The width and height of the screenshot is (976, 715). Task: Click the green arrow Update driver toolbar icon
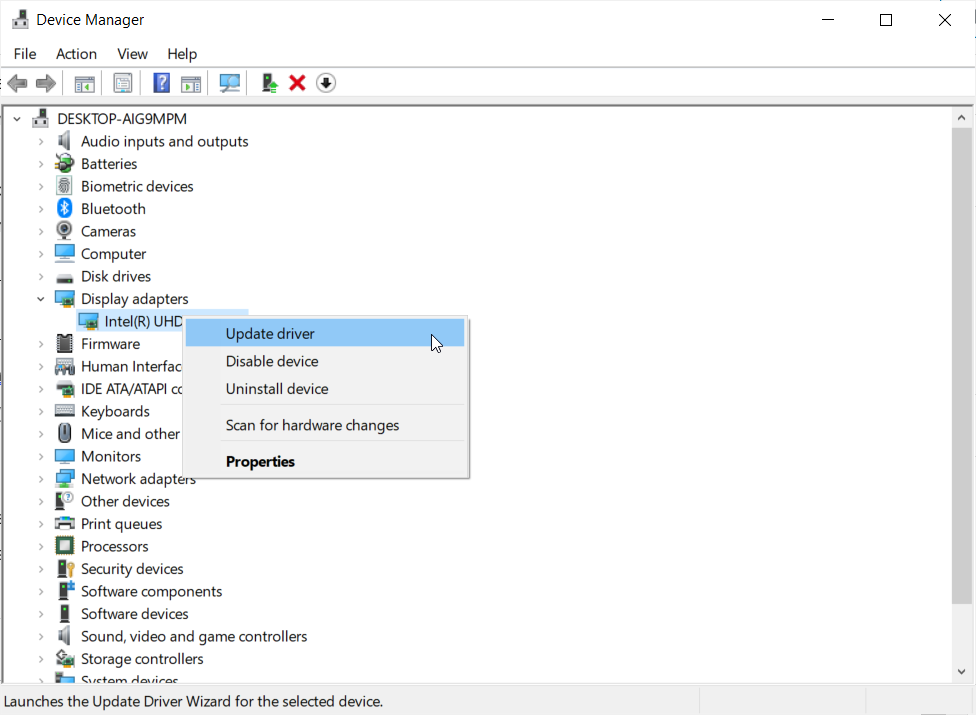coord(269,83)
